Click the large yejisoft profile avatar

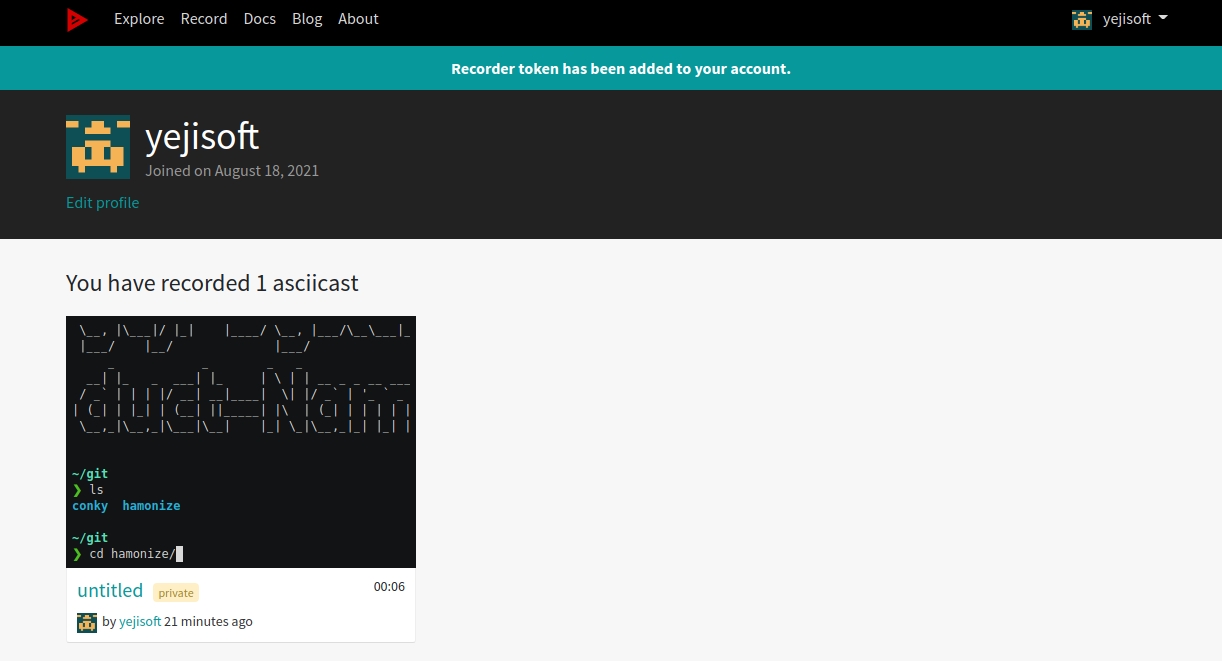pos(98,147)
